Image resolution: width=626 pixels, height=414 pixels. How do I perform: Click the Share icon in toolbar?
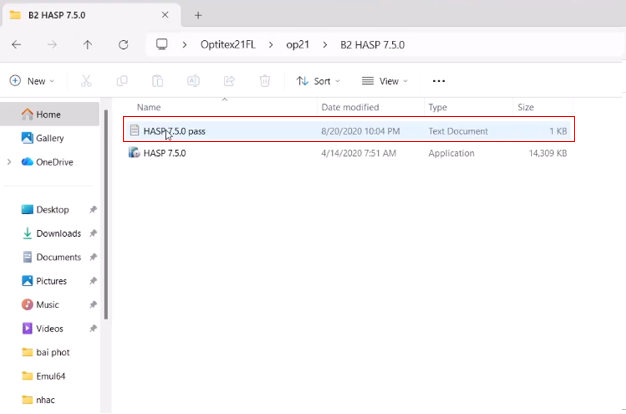point(229,81)
